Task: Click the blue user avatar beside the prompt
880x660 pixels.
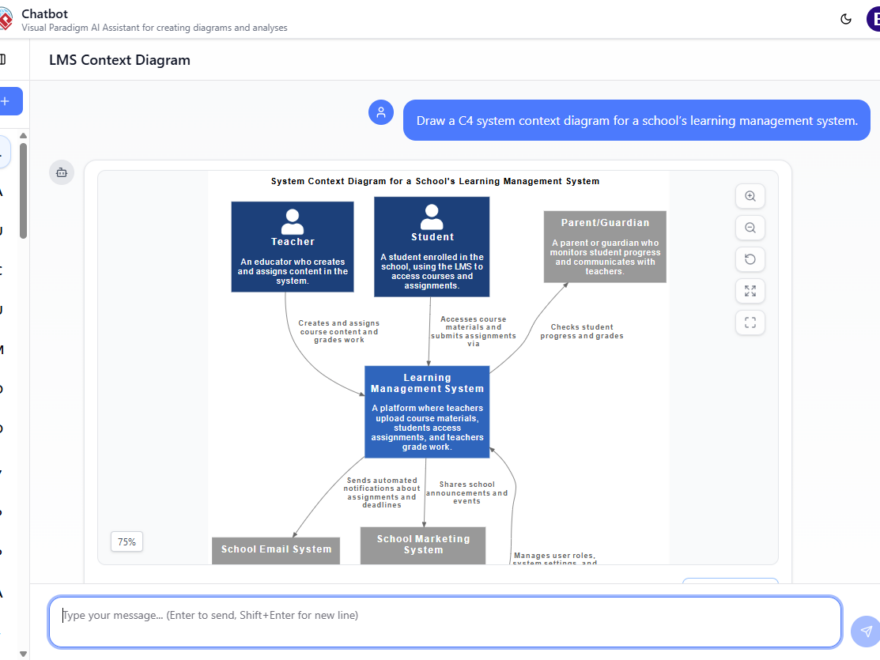Action: tap(381, 112)
